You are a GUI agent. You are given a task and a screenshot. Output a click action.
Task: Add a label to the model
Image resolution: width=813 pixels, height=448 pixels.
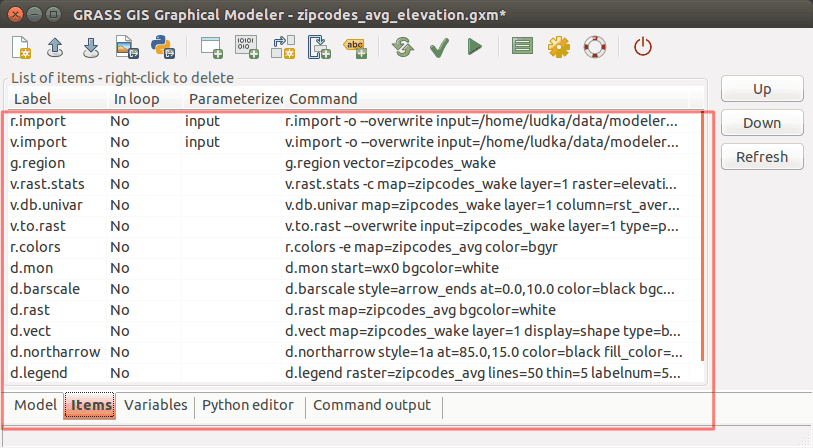(x=355, y=46)
